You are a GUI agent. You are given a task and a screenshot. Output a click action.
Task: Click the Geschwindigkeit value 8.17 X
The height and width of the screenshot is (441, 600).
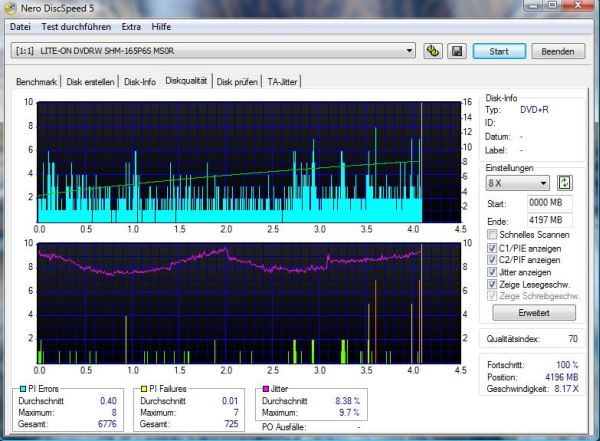pos(566,389)
